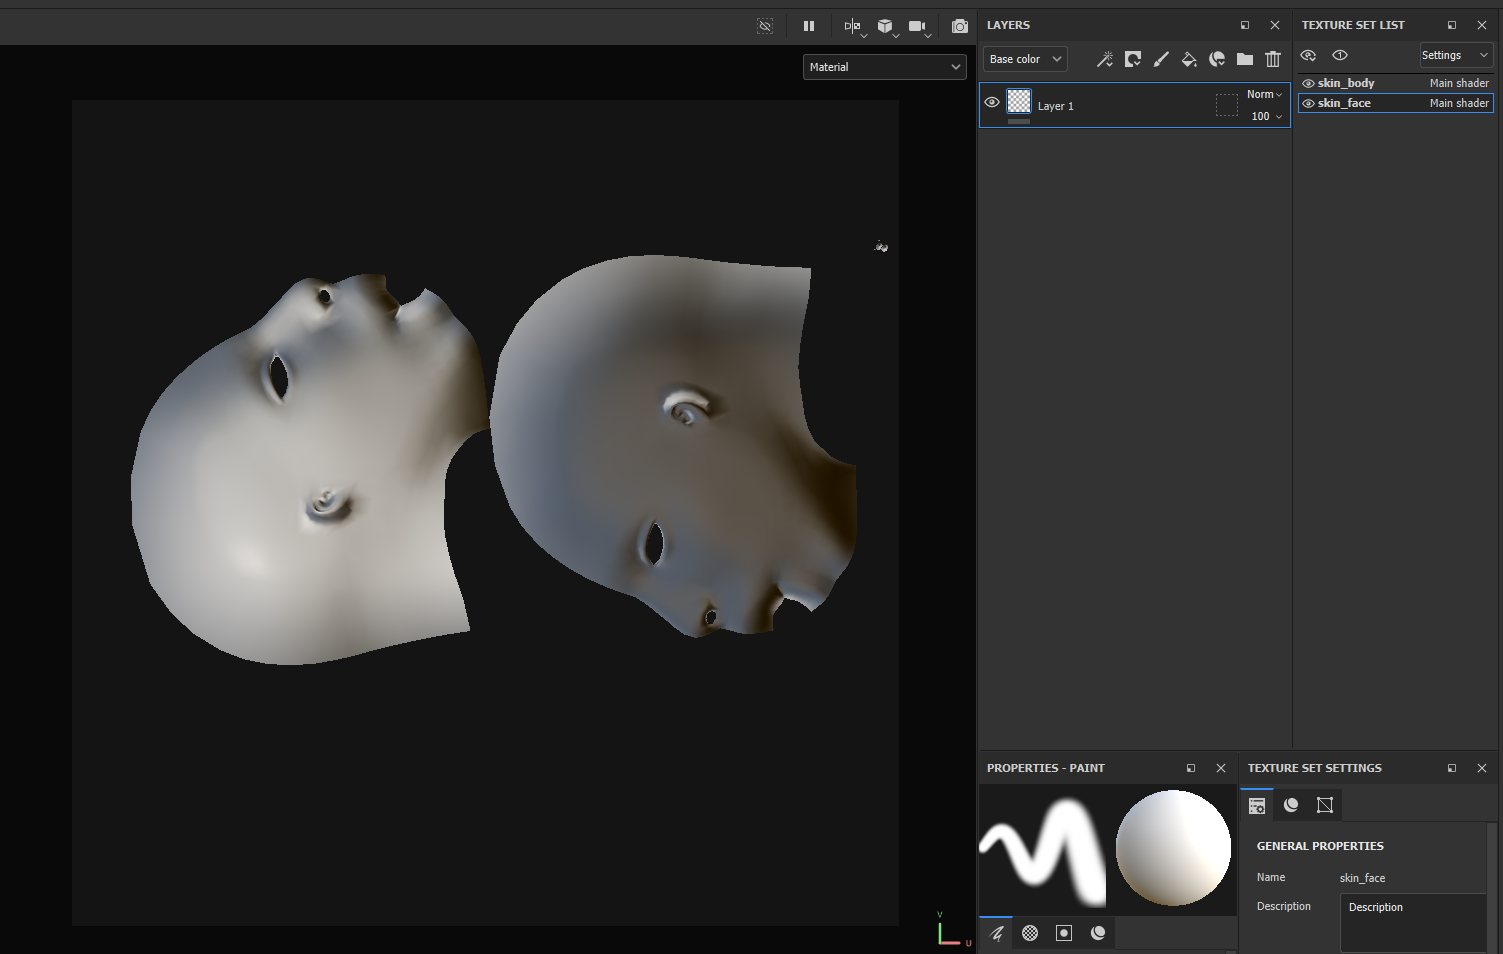Take a viewport screenshot with camera icon
This screenshot has width=1503, height=954.
point(960,26)
